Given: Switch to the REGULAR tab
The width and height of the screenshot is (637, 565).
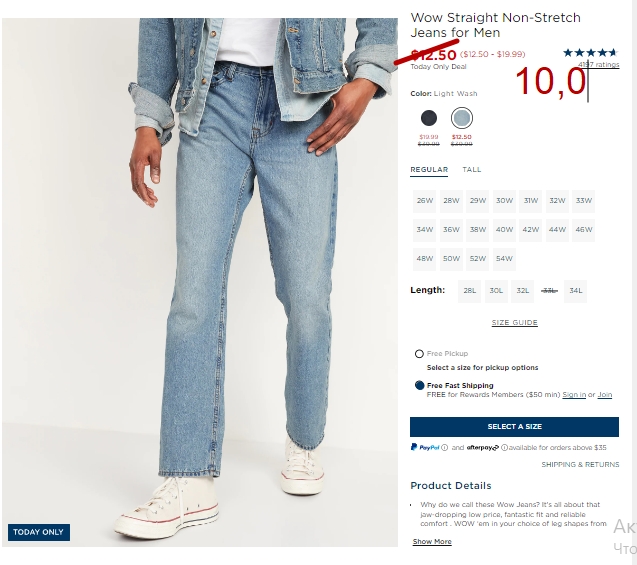Looking at the screenshot, I should click(429, 170).
